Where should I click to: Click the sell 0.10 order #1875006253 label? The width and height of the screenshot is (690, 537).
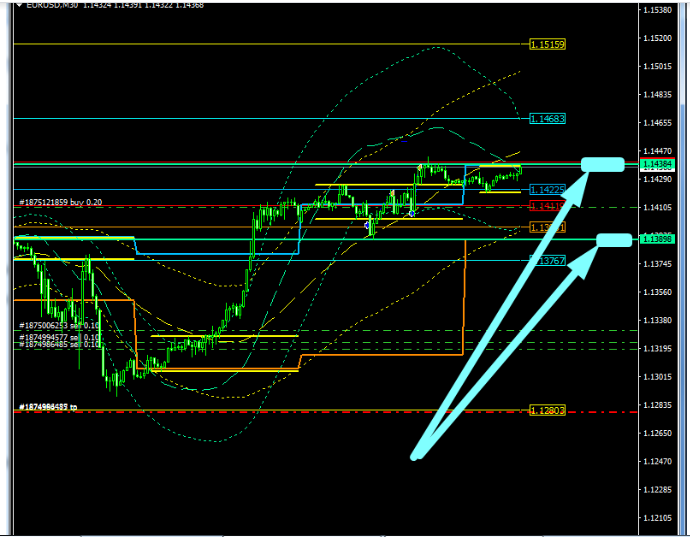[x=59, y=326]
